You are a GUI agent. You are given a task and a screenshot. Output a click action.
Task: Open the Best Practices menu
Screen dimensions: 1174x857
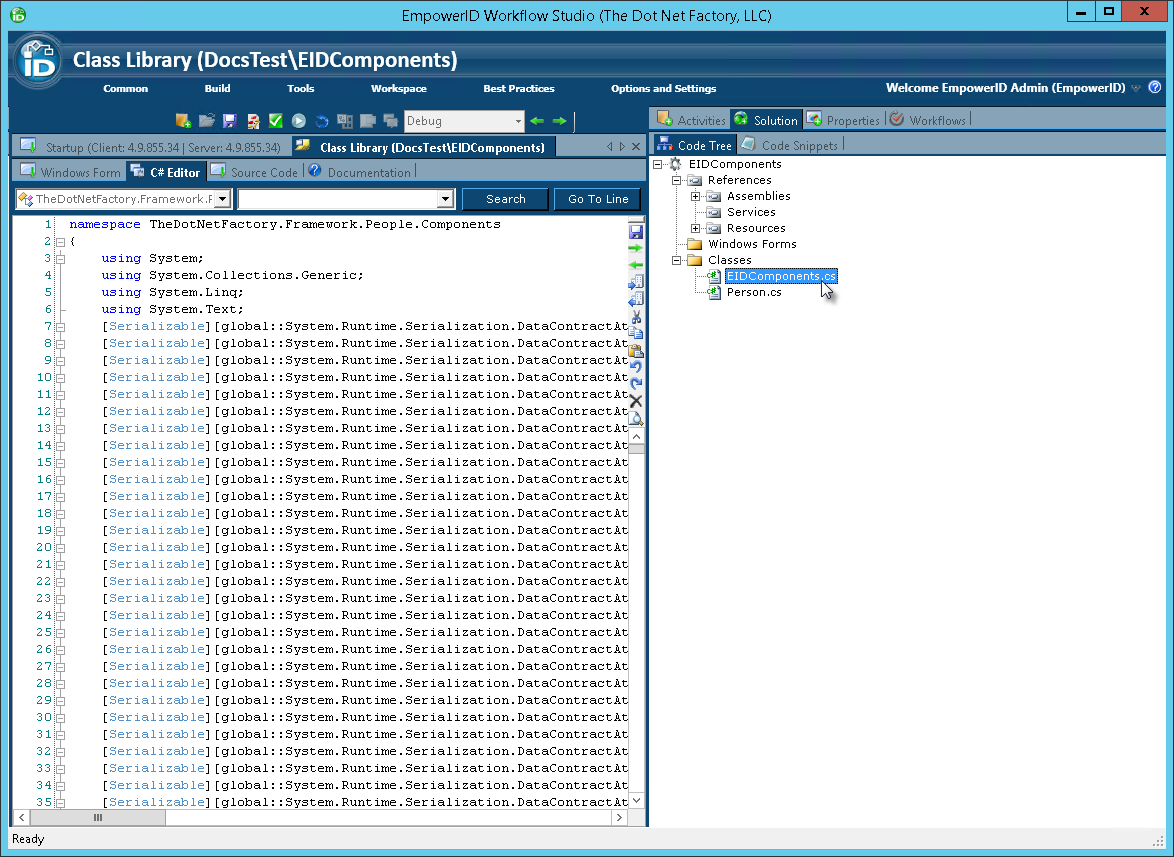click(x=518, y=88)
